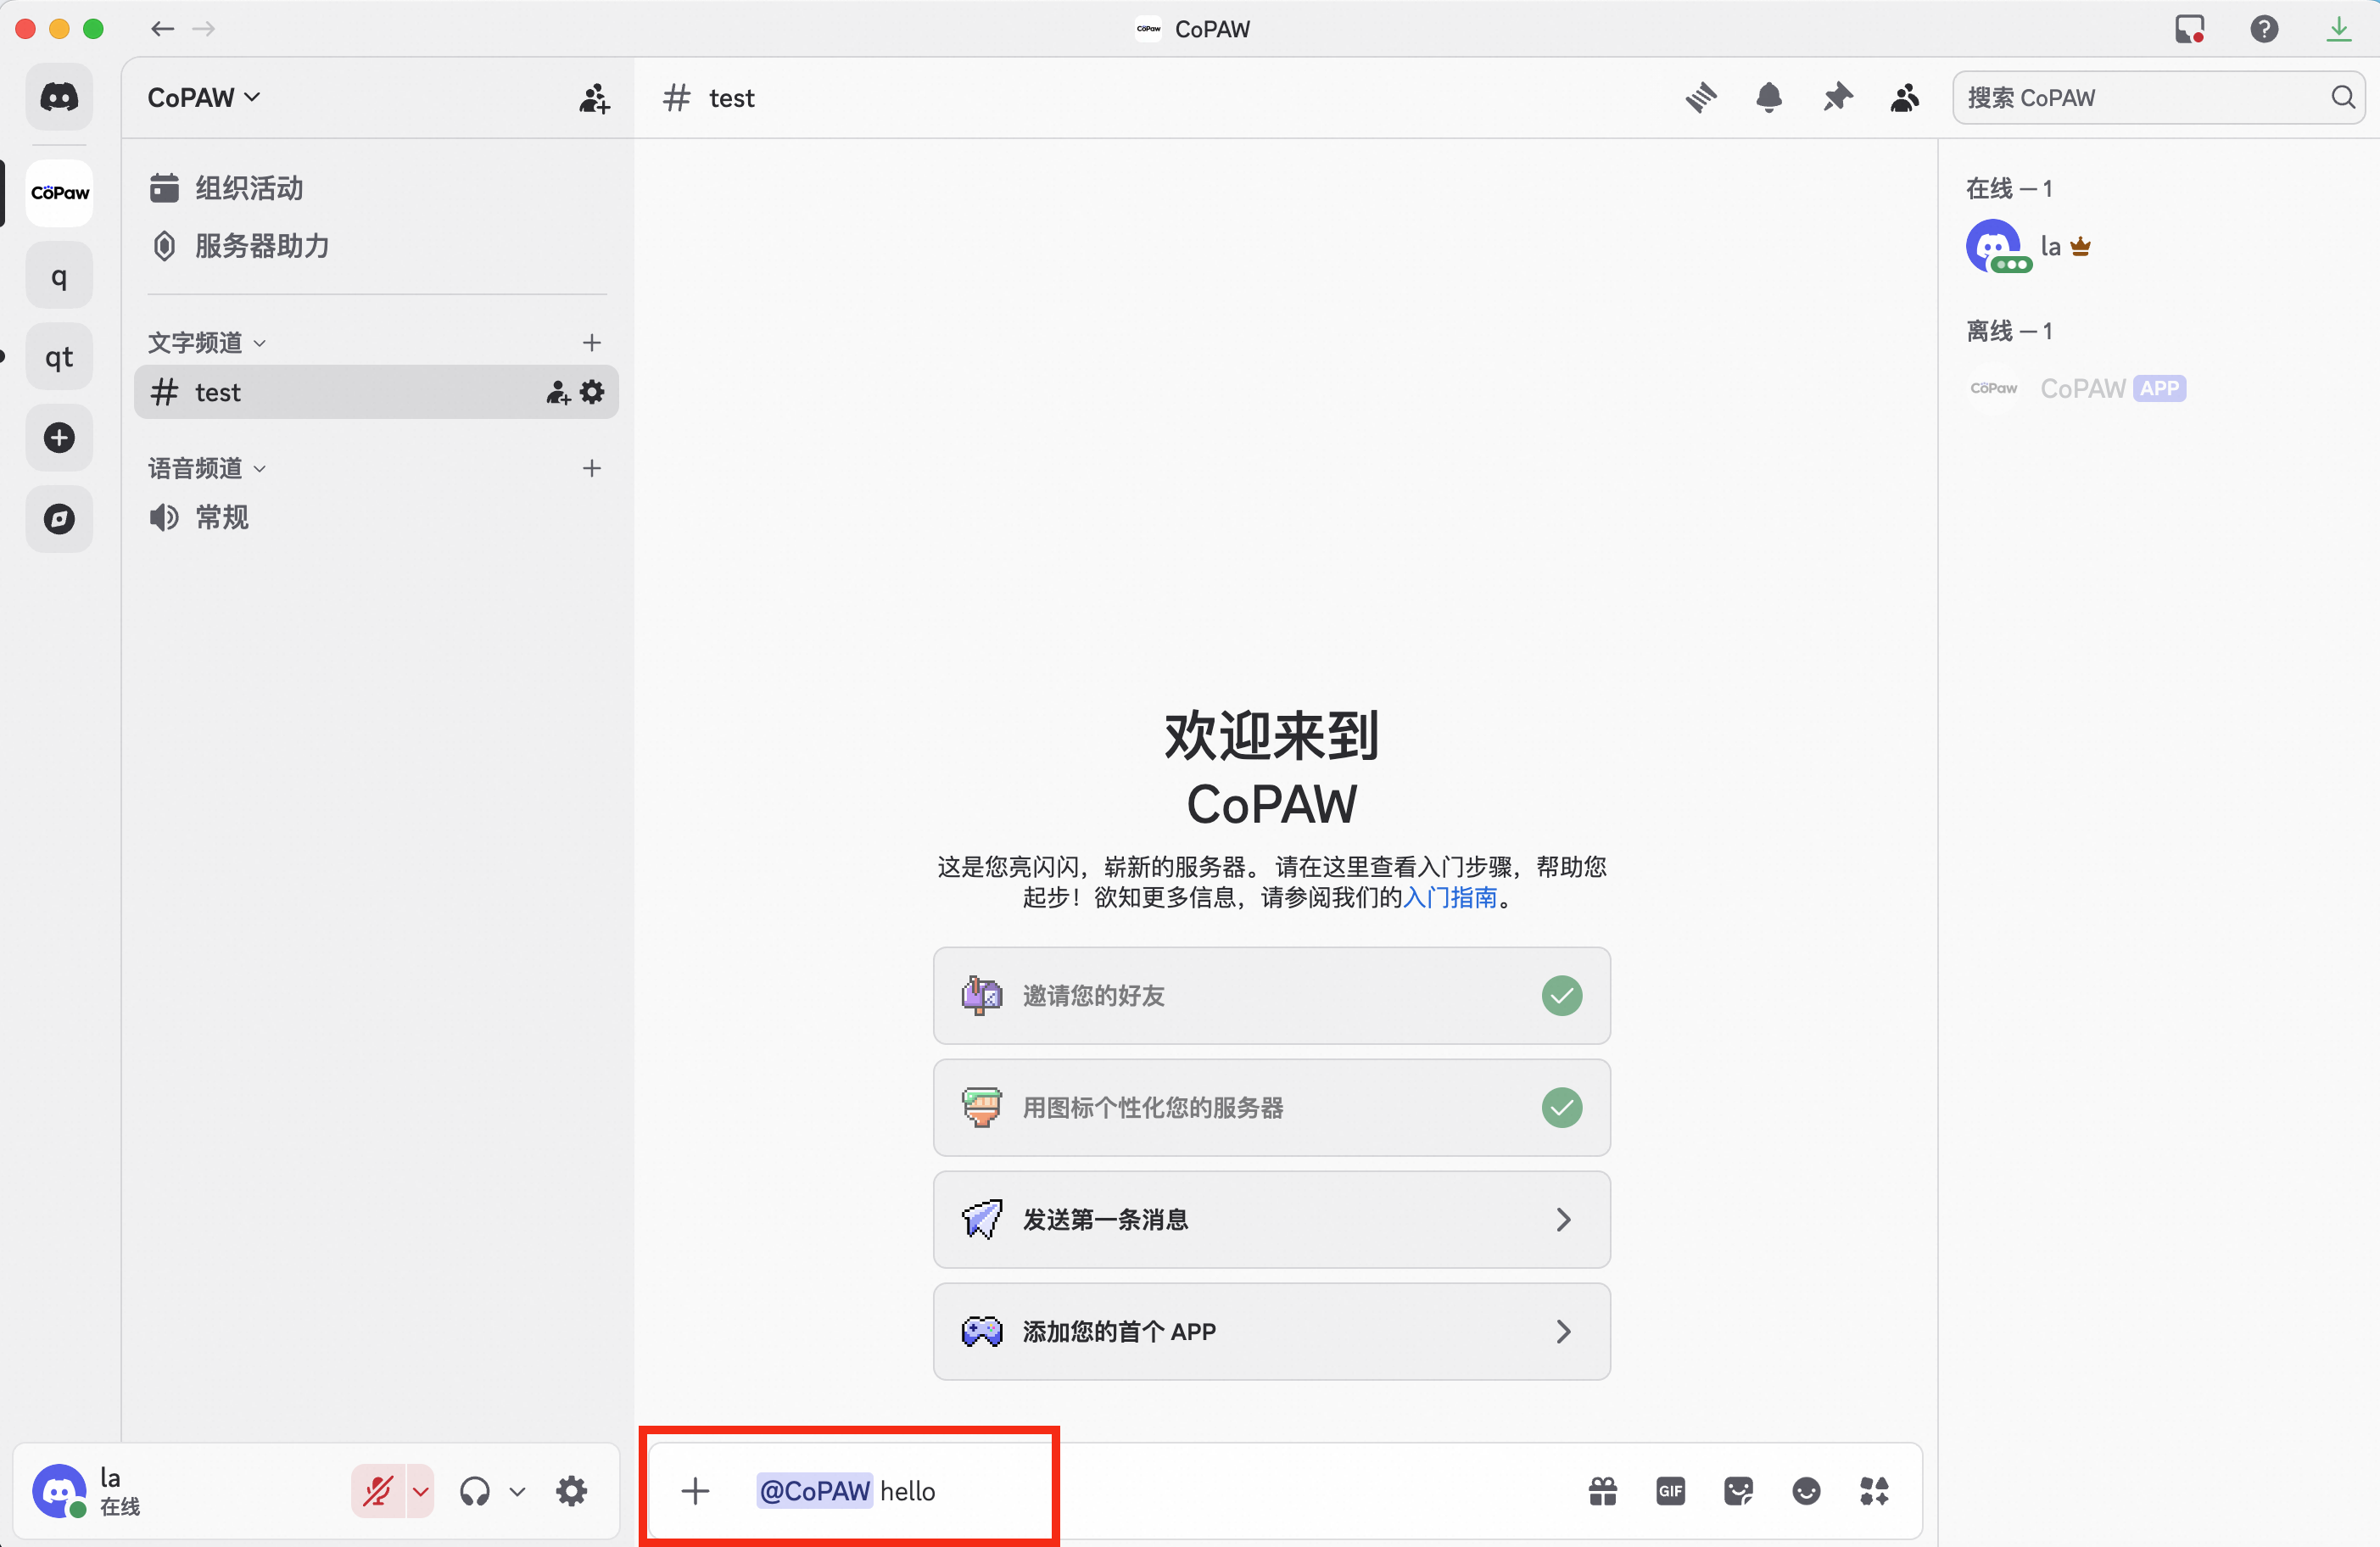Select the test text channel
The width and height of the screenshot is (2380, 1547).
376,392
